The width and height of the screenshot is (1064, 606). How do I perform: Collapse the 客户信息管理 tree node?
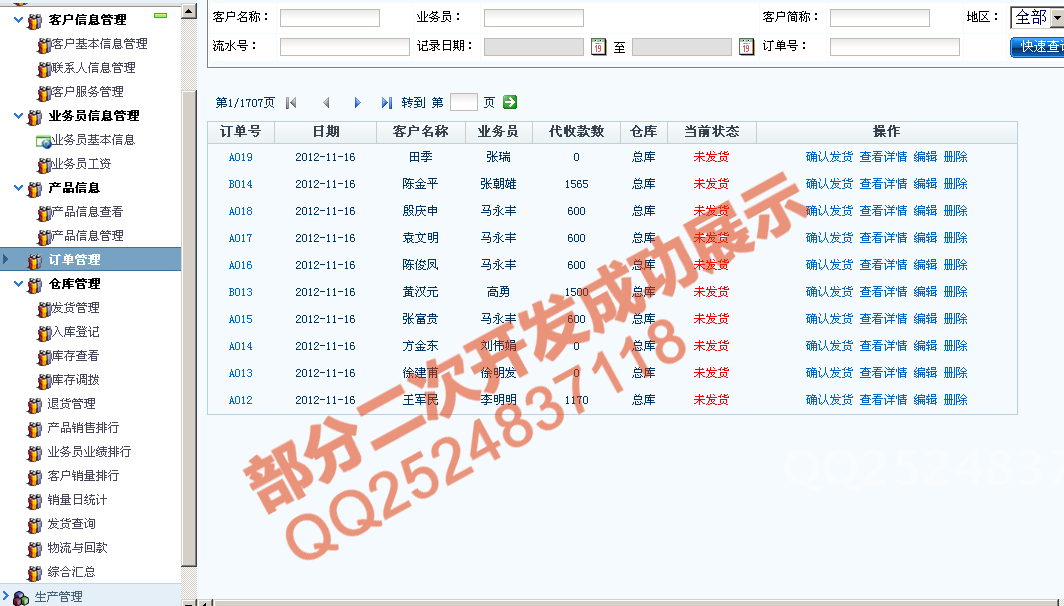pyautogui.click(x=18, y=20)
